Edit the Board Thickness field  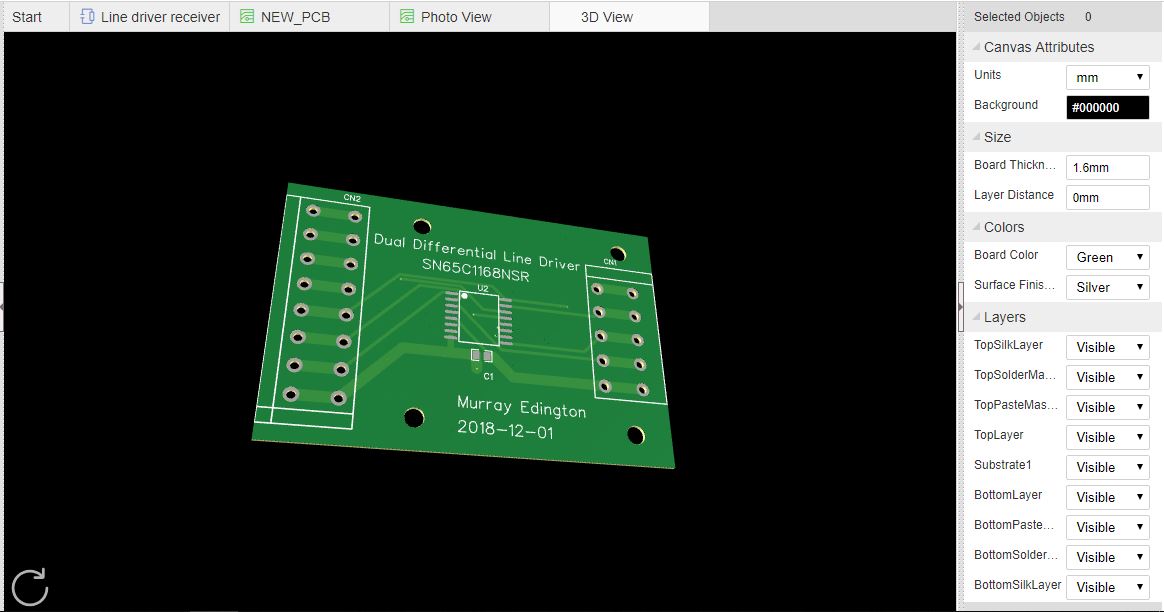pos(1108,167)
